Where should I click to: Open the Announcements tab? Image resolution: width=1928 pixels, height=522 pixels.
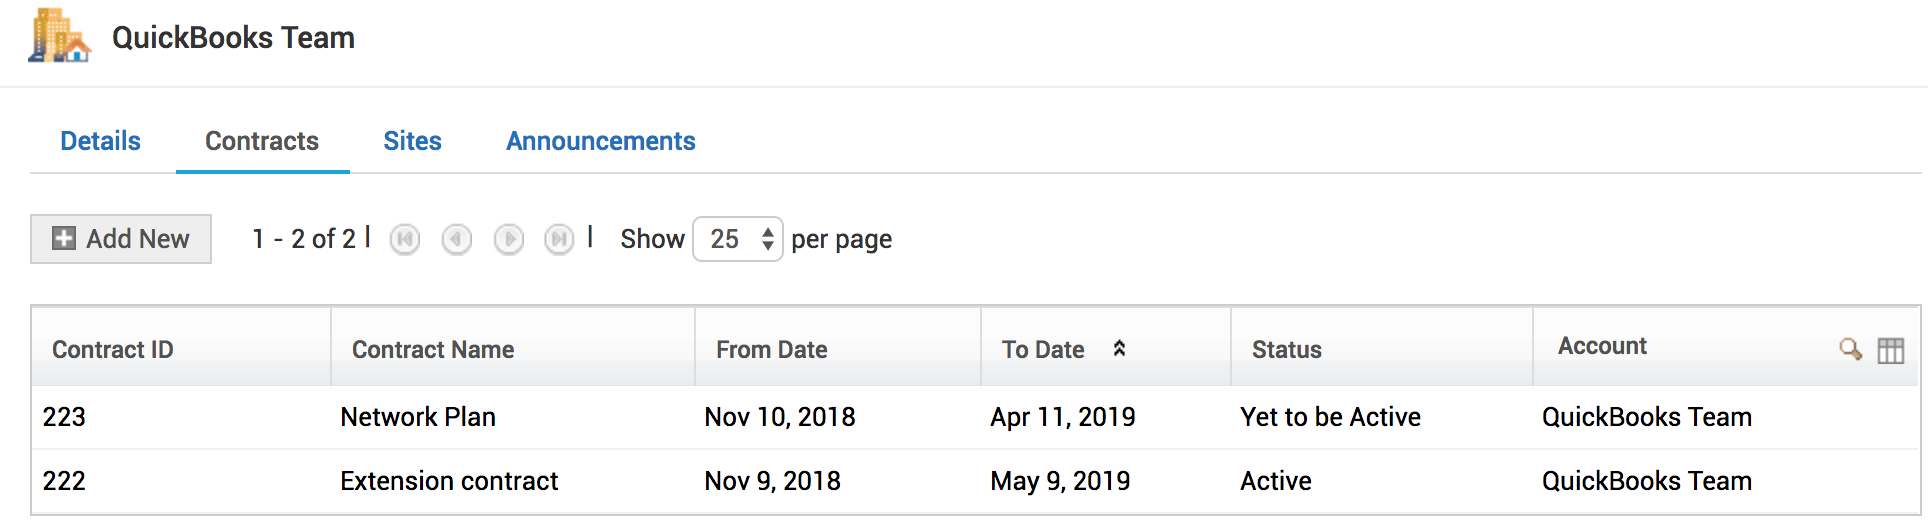[600, 141]
